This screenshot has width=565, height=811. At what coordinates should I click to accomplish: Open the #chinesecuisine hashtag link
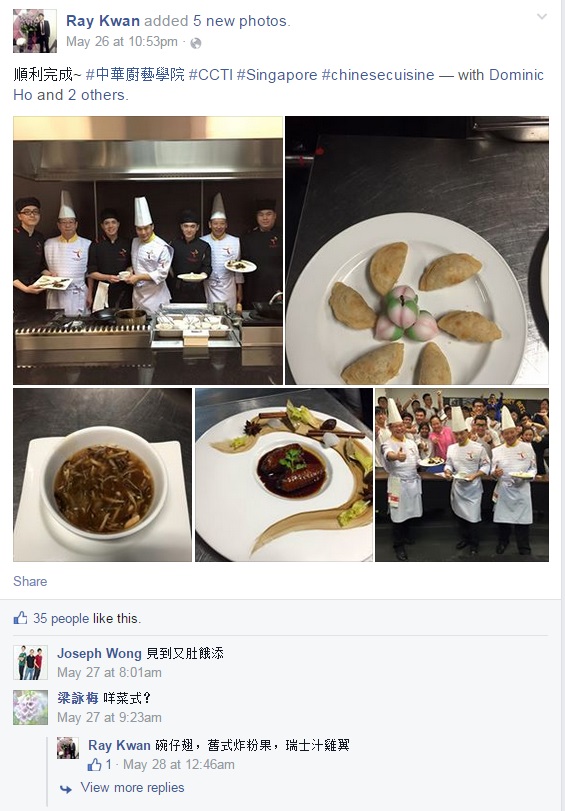coord(378,75)
